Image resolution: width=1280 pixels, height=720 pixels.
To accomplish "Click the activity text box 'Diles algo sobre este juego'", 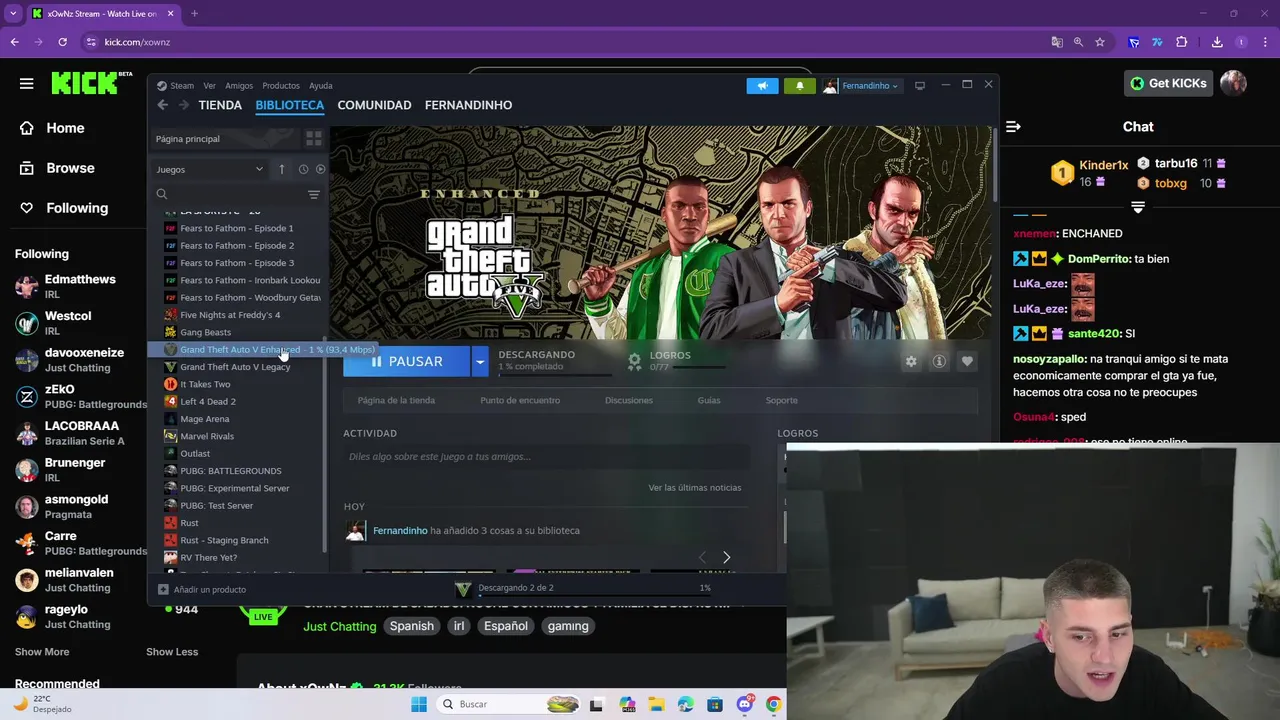I will click(545, 457).
